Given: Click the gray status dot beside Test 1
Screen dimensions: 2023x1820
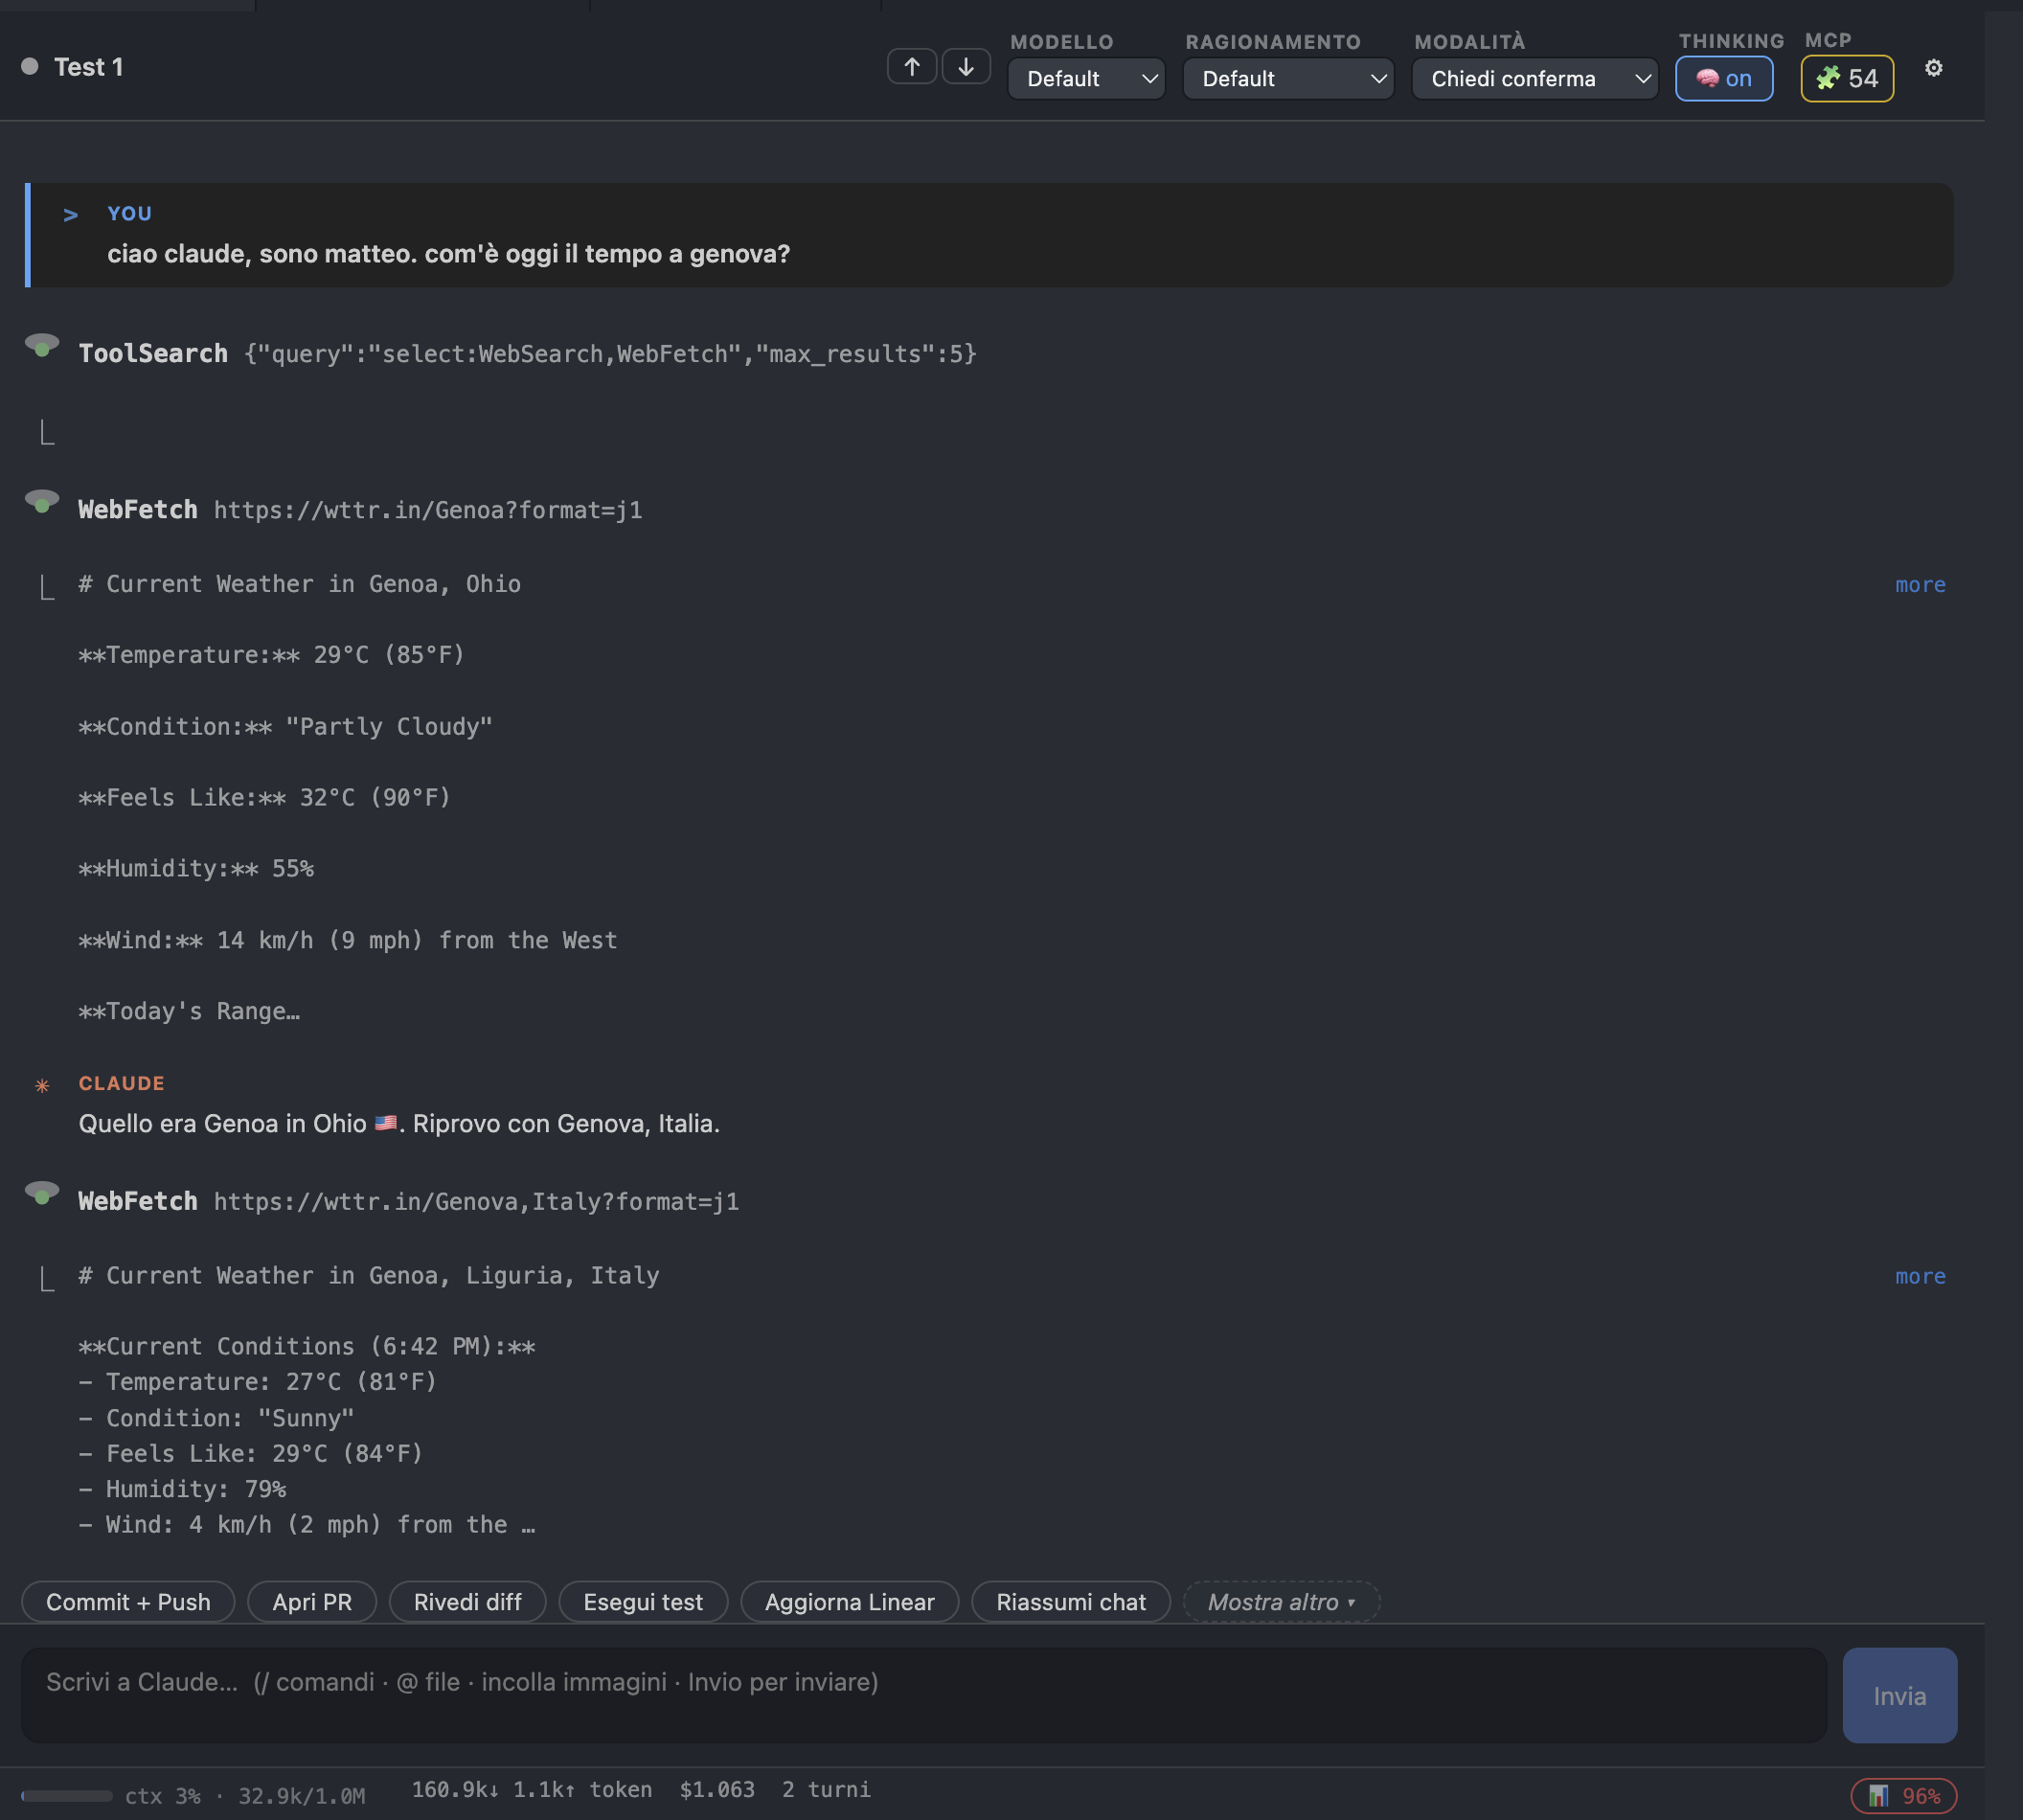Looking at the screenshot, I should (30, 66).
